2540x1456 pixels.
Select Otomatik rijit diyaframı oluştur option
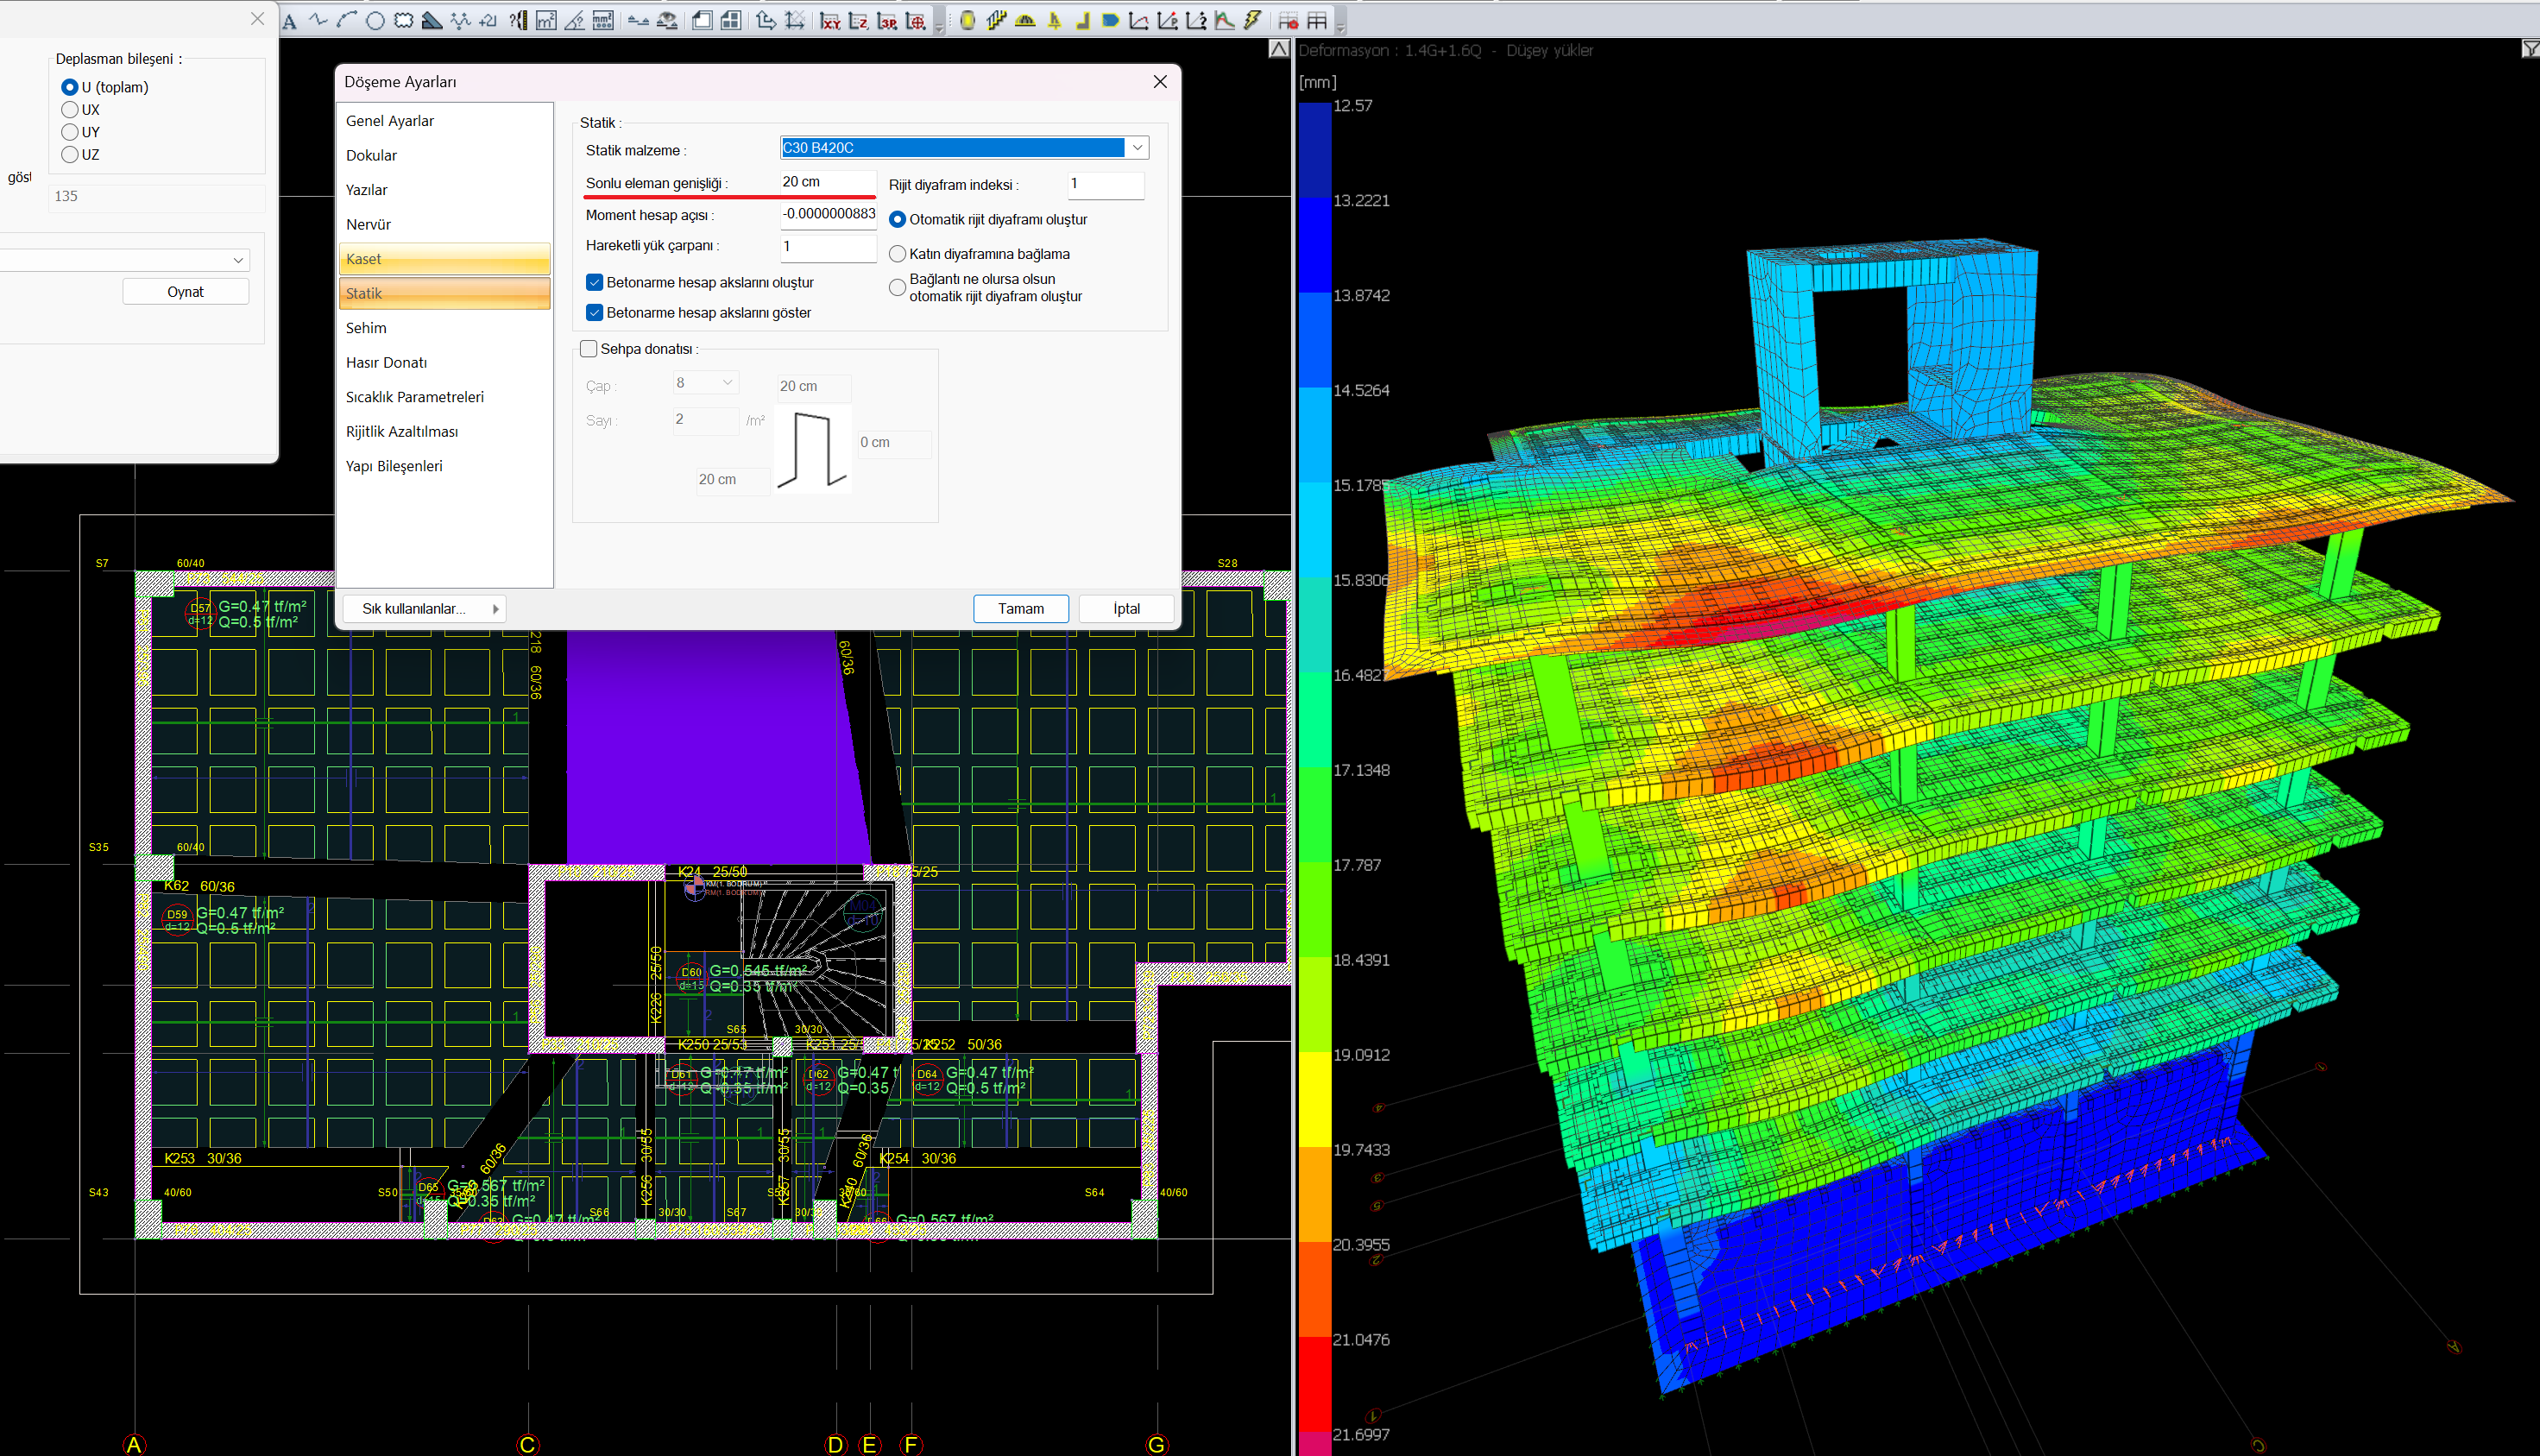pos(897,220)
